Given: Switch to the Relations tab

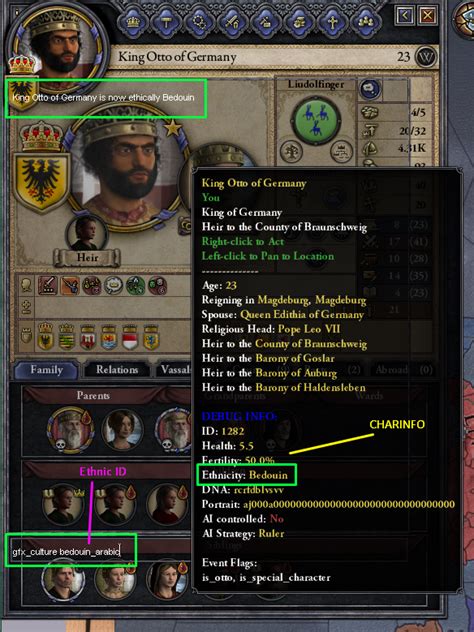Looking at the screenshot, I should coord(117,370).
